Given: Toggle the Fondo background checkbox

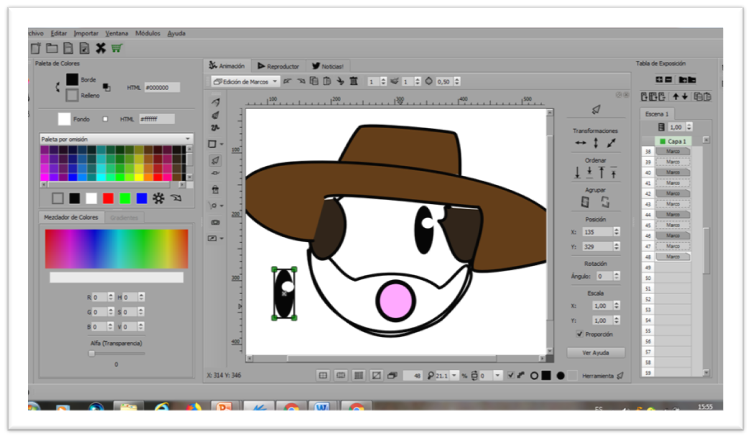Looking at the screenshot, I should (105, 119).
